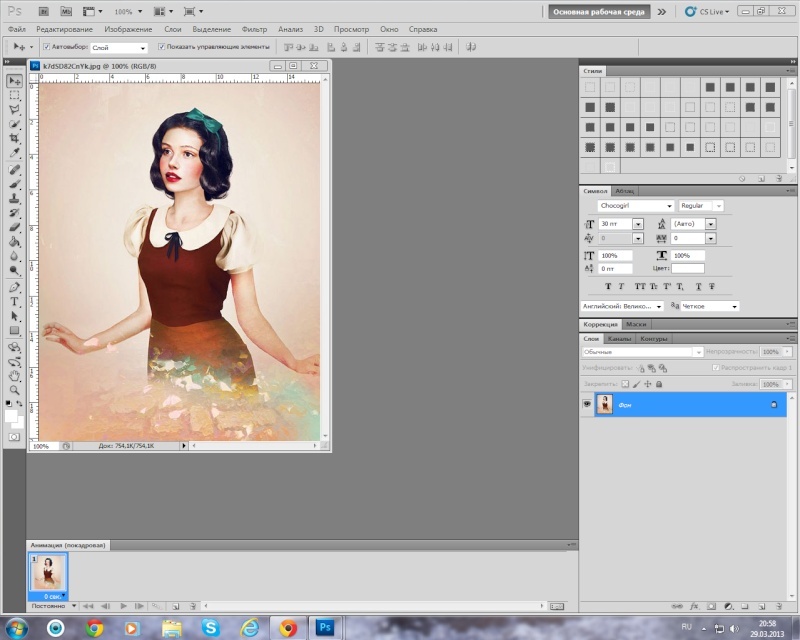
Task: Open the 30 пт font size dropdown
Action: (x=638, y=224)
